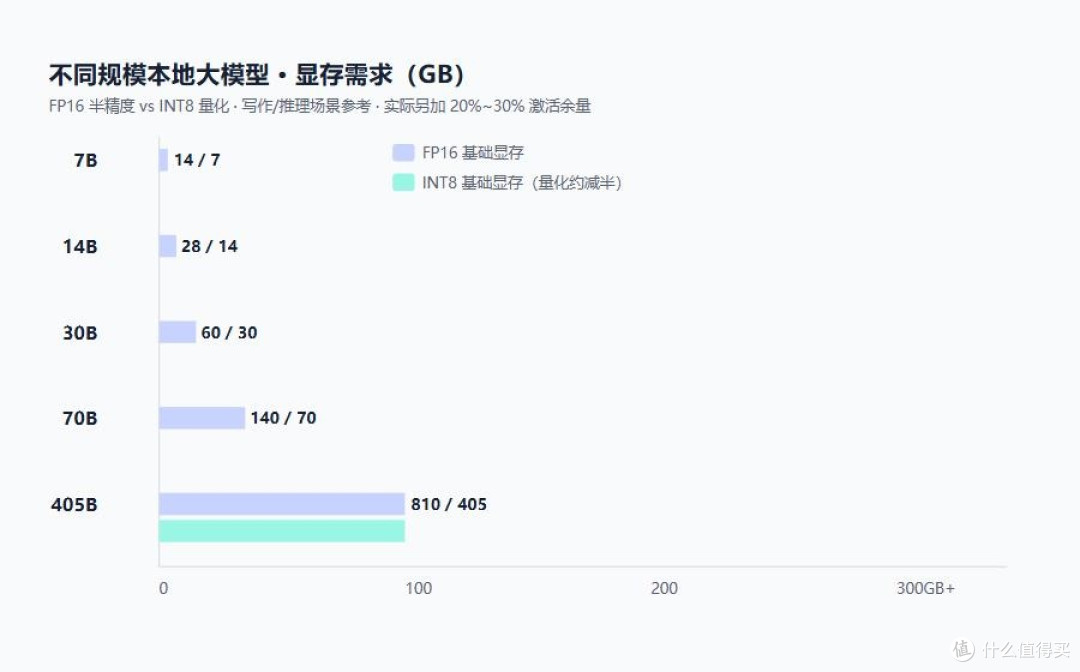Click the value label 140 / 70
The image size is (1080, 672).
click(x=283, y=418)
